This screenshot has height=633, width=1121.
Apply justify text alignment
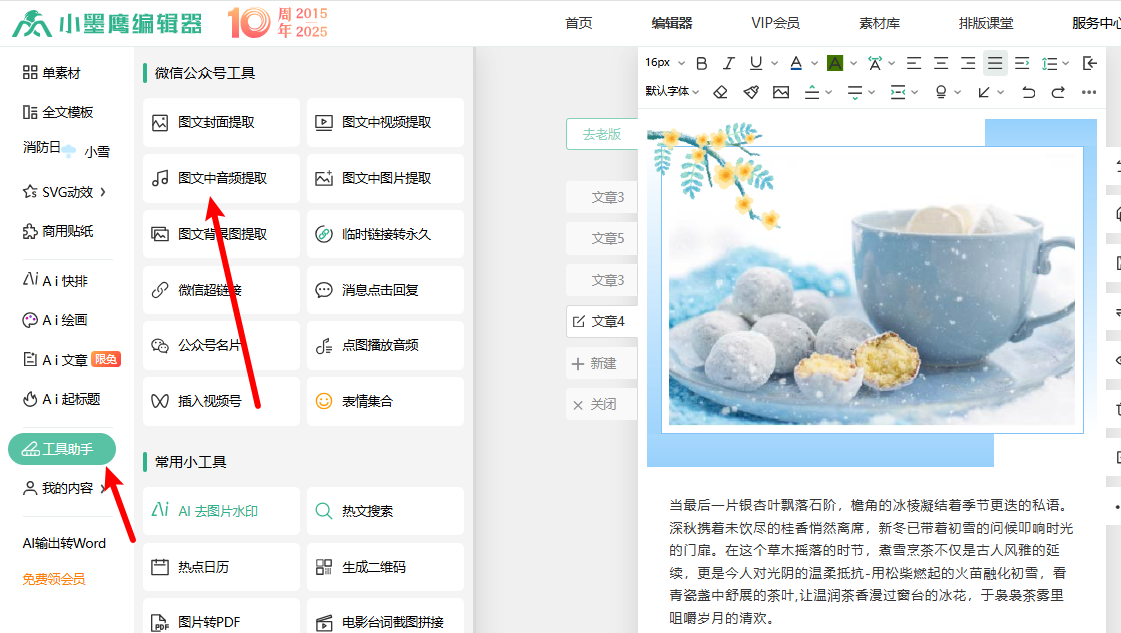pos(994,63)
